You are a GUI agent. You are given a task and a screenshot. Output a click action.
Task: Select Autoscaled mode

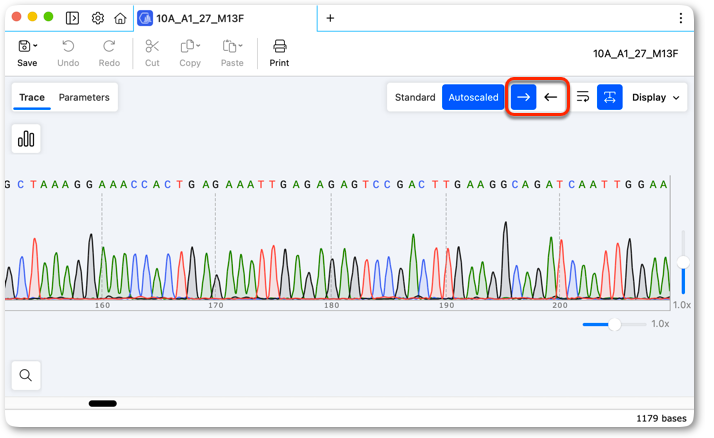point(473,97)
